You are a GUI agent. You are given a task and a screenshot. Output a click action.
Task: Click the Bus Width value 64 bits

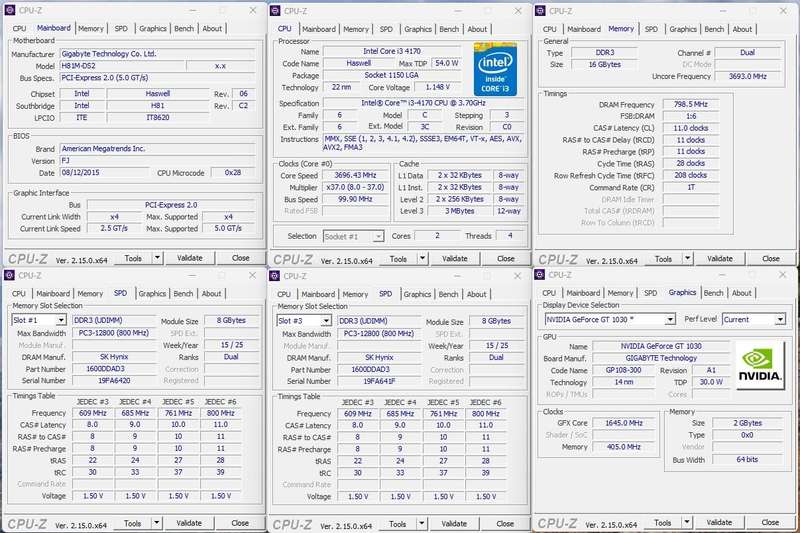[x=747, y=460]
